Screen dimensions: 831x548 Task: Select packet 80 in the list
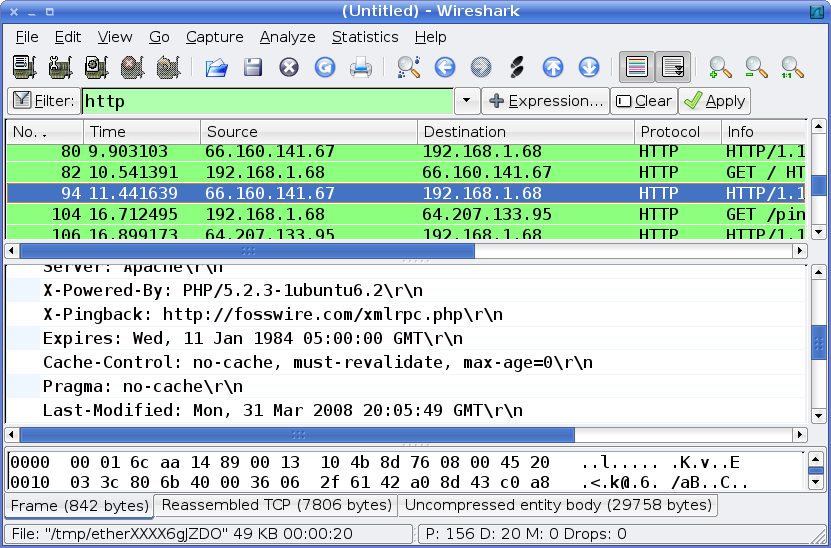406,152
